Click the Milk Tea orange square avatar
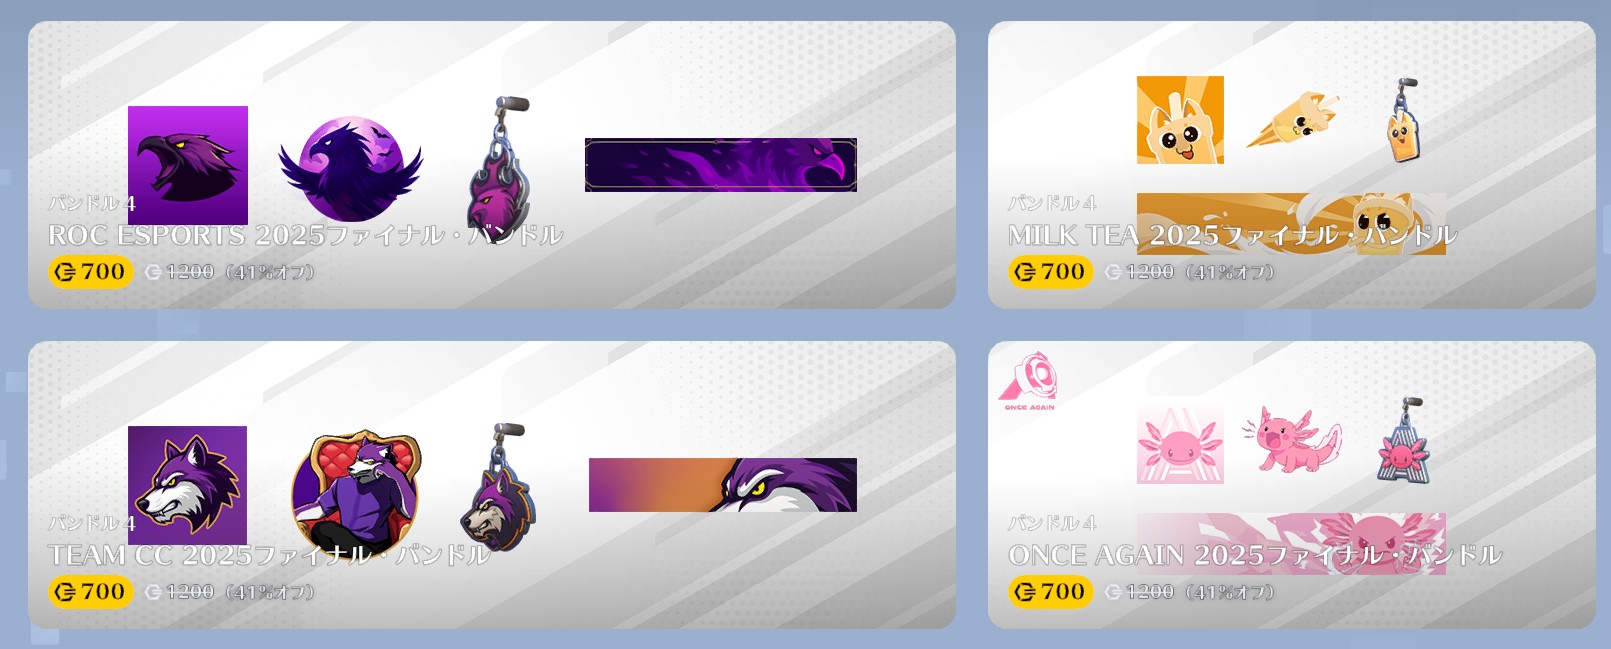Viewport: 1611px width, 649px height. pyautogui.click(x=1180, y=120)
